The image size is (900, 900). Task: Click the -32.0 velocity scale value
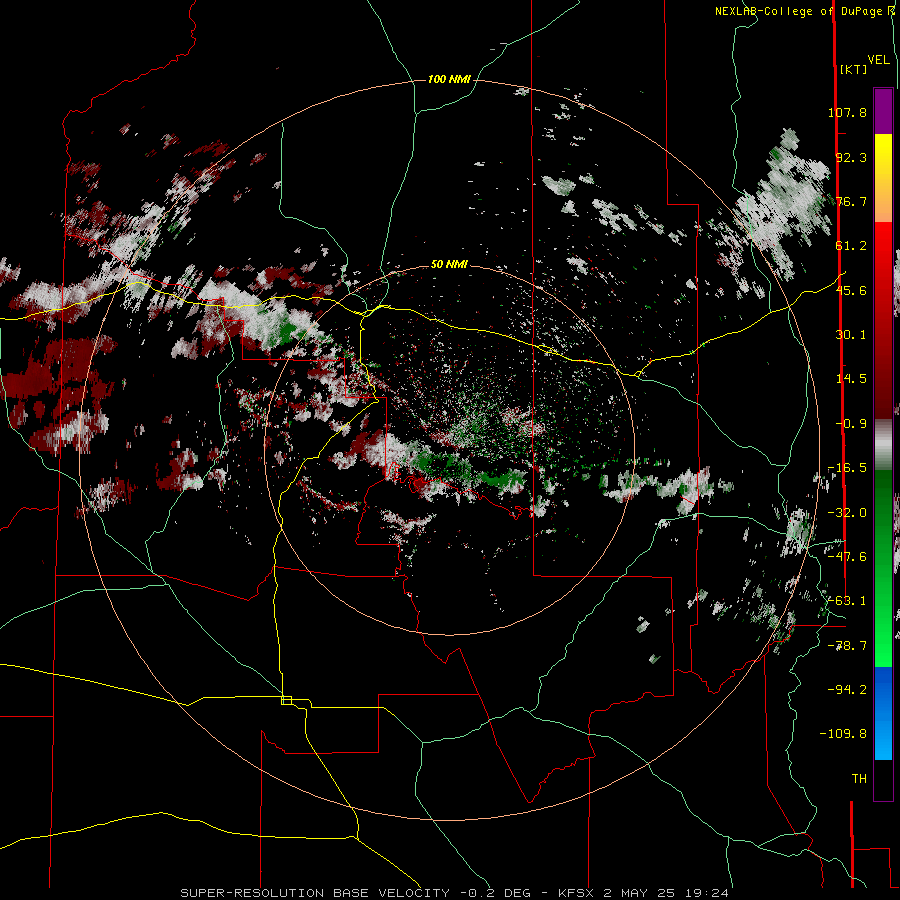pyautogui.click(x=847, y=513)
